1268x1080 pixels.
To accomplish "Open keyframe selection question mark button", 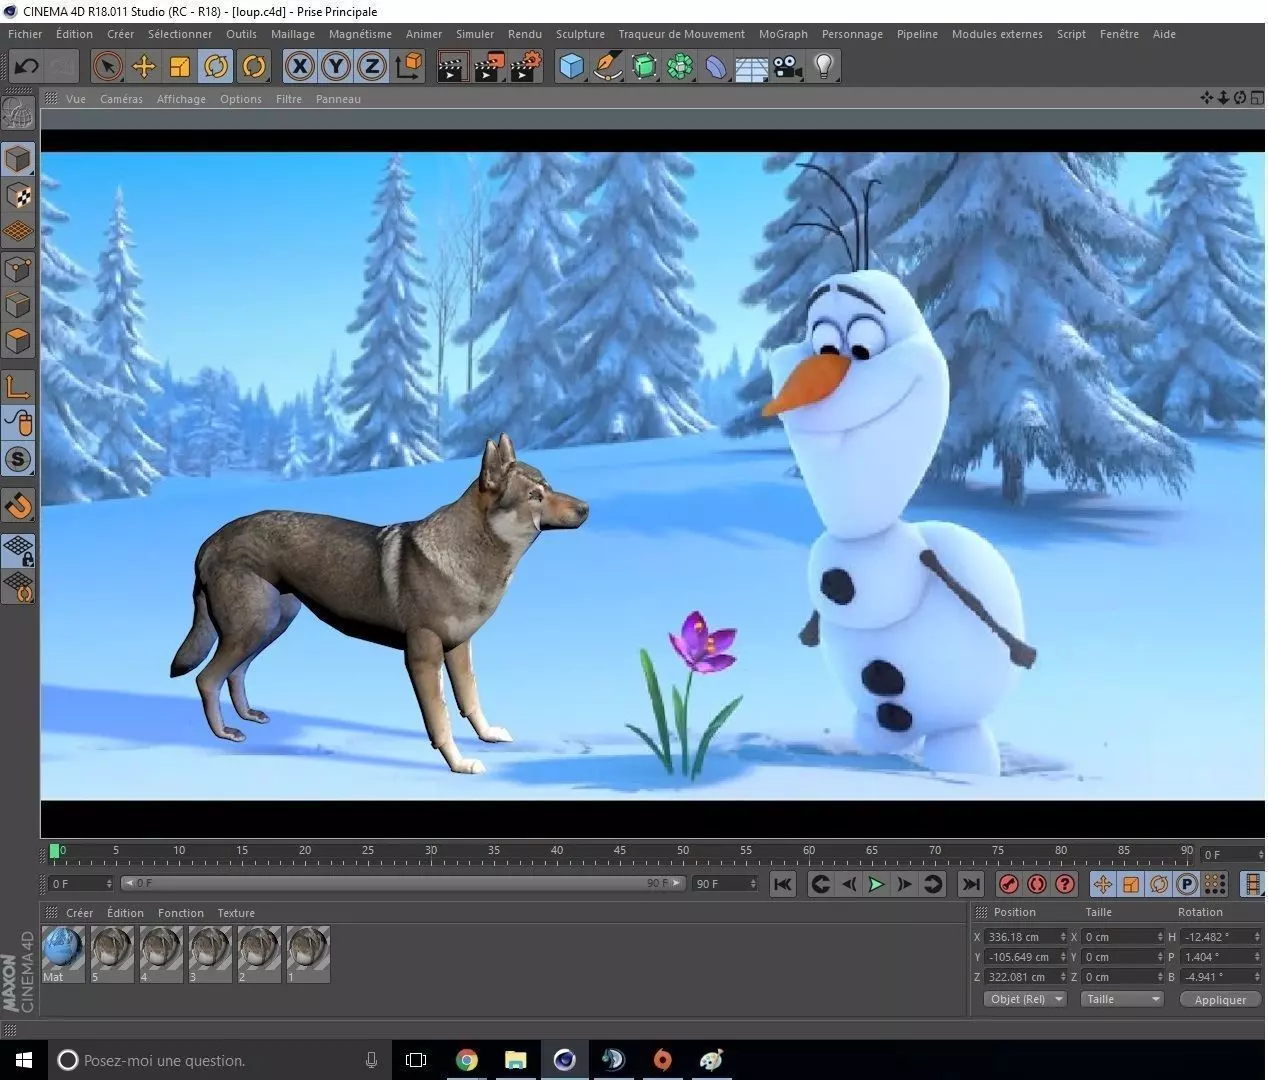I will pyautogui.click(x=1065, y=884).
